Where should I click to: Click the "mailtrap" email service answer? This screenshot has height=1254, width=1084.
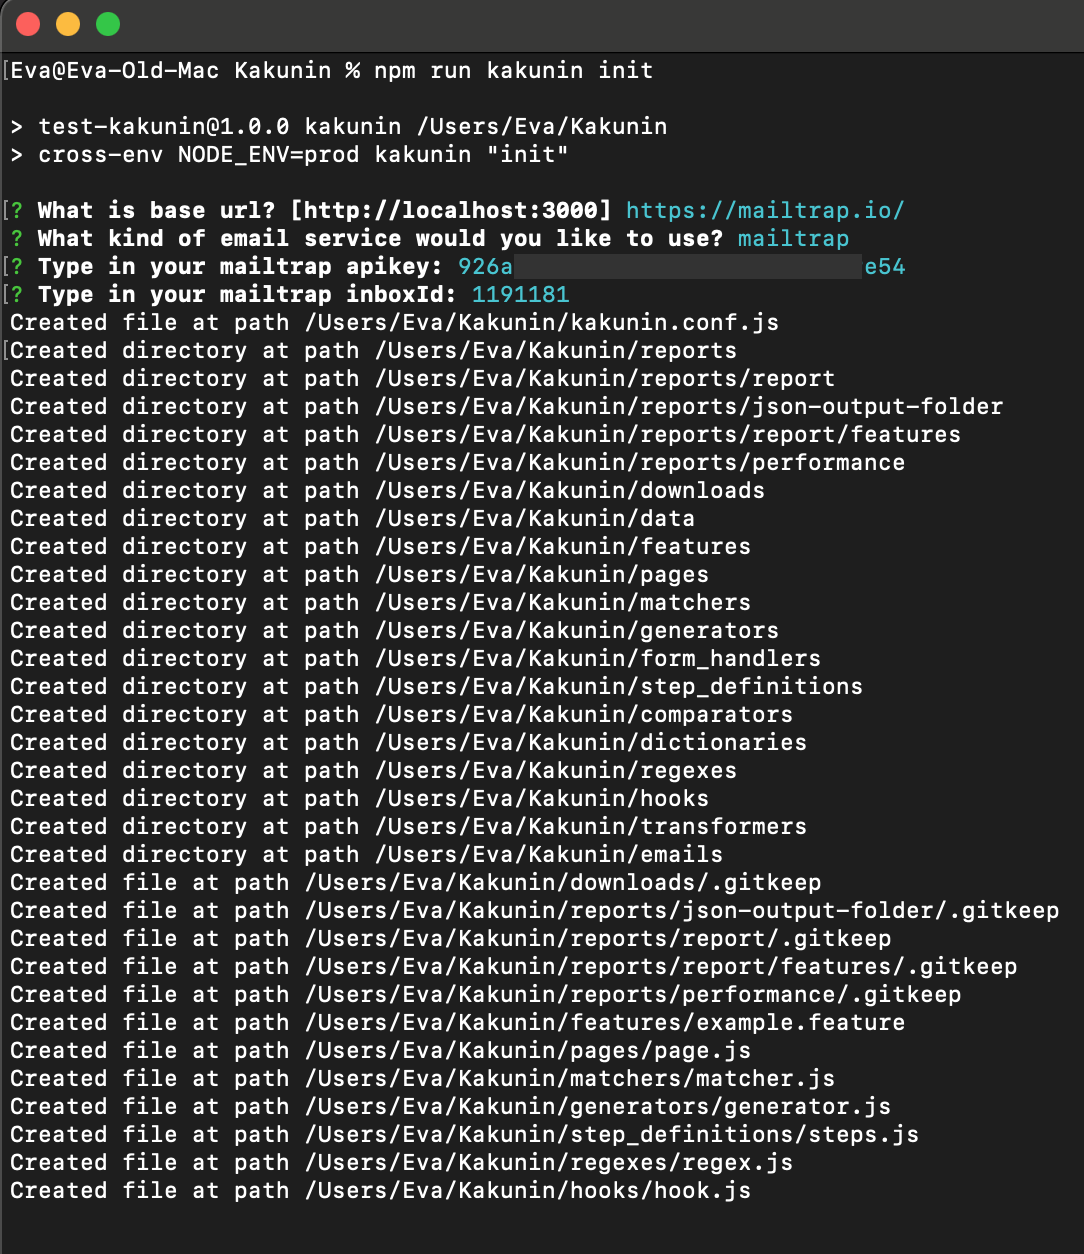click(x=793, y=239)
